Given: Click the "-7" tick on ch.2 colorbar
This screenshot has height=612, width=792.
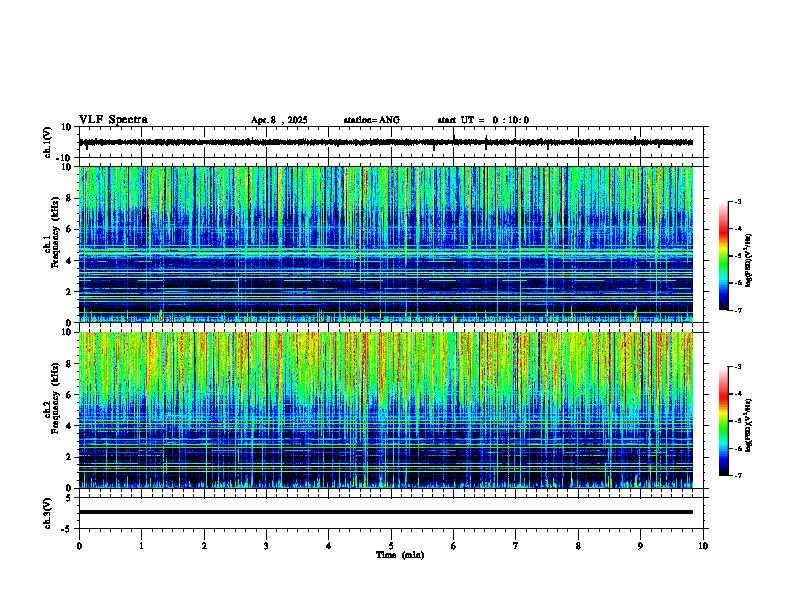Looking at the screenshot, I should coord(737,475).
